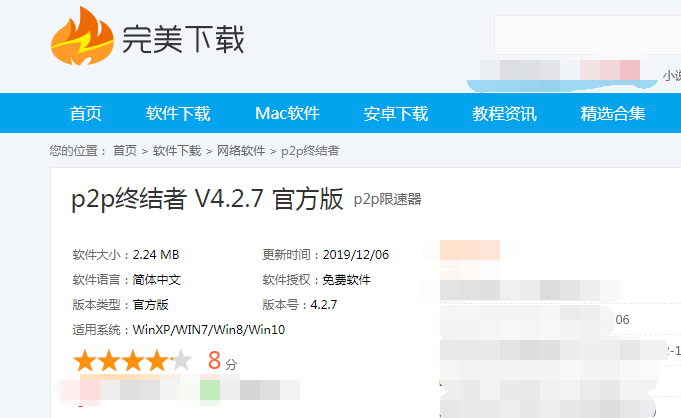Focus the search box at top

(588, 35)
